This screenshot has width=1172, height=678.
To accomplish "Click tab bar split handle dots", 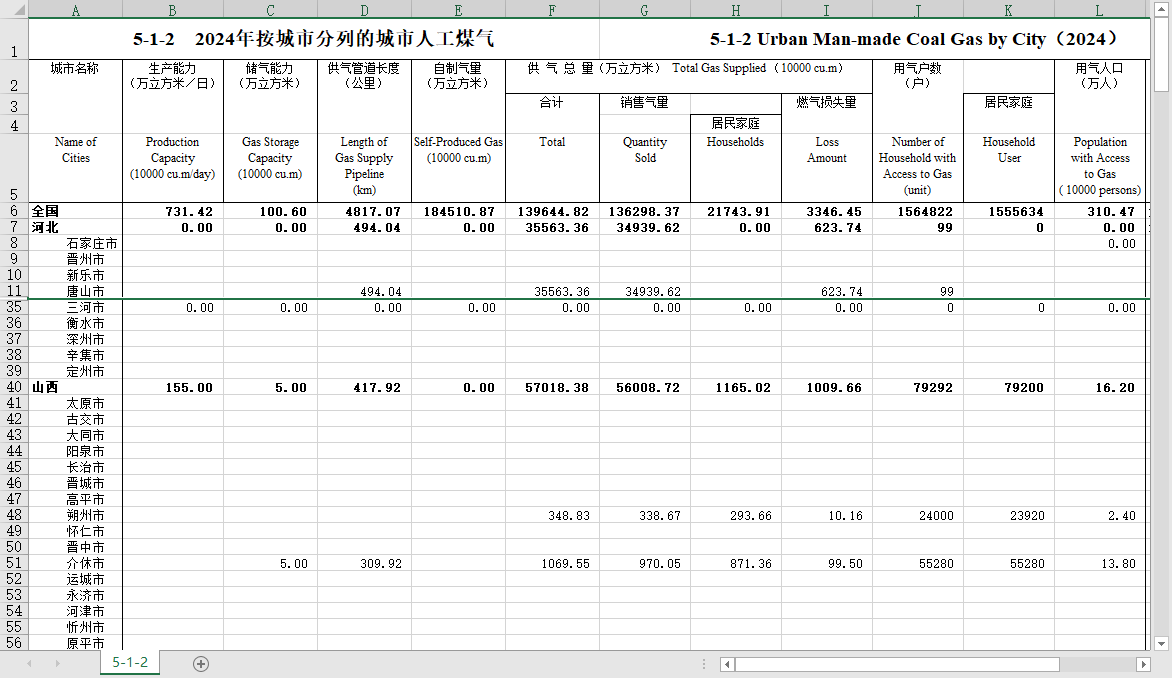I will [x=703, y=664].
